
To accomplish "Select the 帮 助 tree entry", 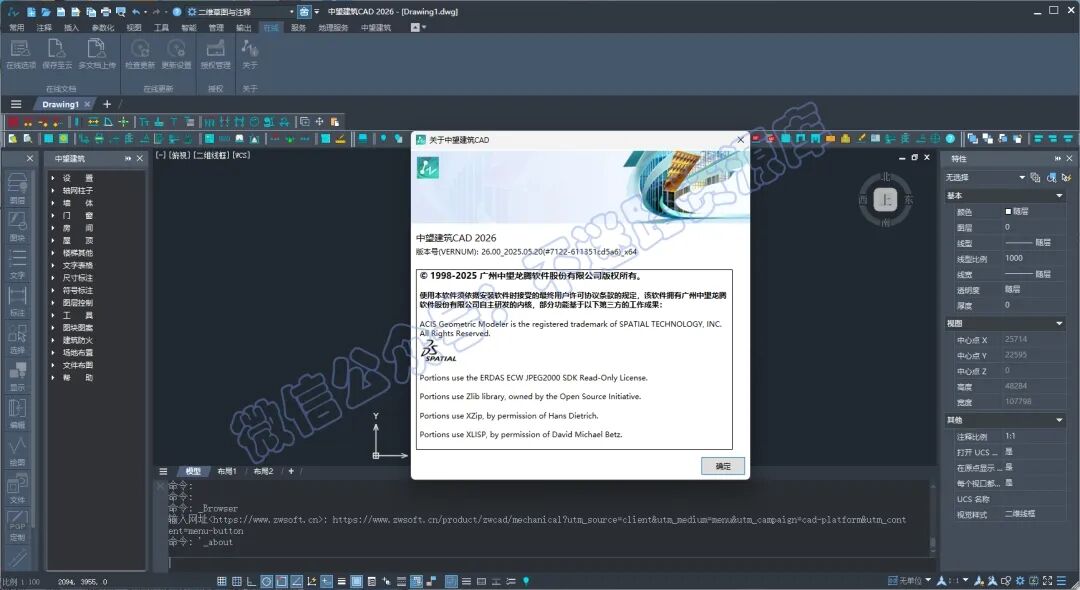I will click(78, 377).
